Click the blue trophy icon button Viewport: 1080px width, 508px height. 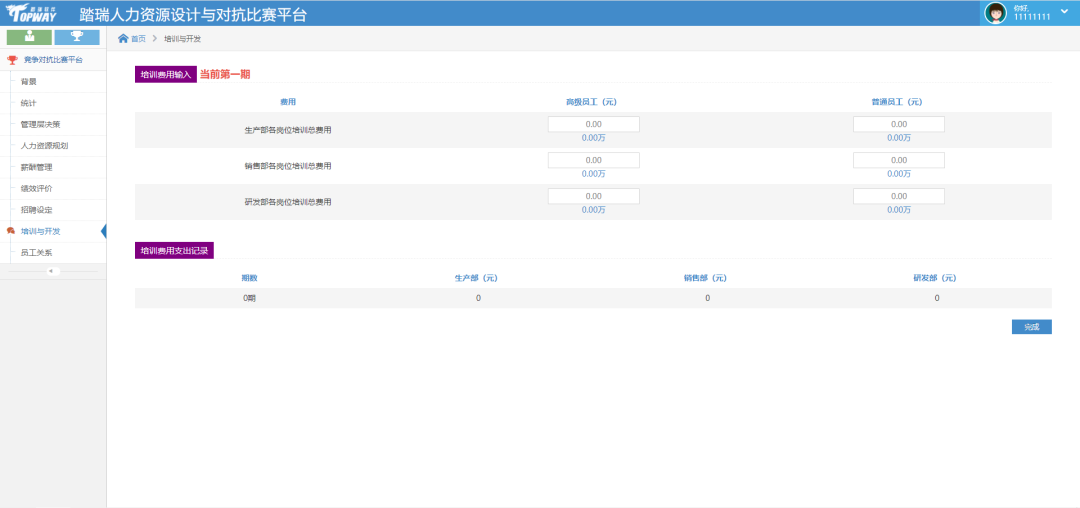[x=76, y=37]
